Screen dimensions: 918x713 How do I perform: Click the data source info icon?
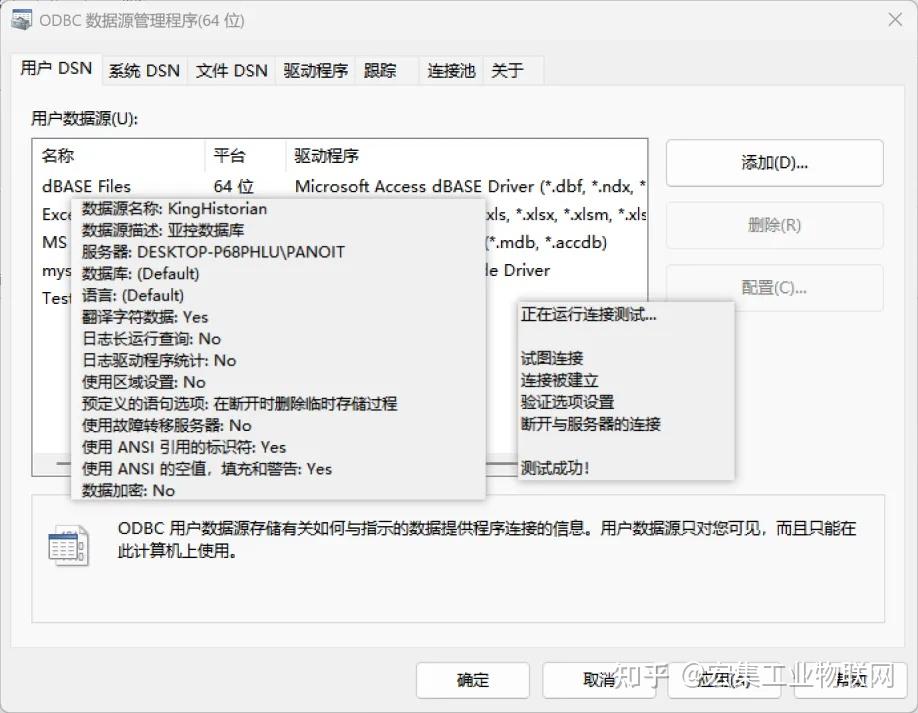click(68, 546)
